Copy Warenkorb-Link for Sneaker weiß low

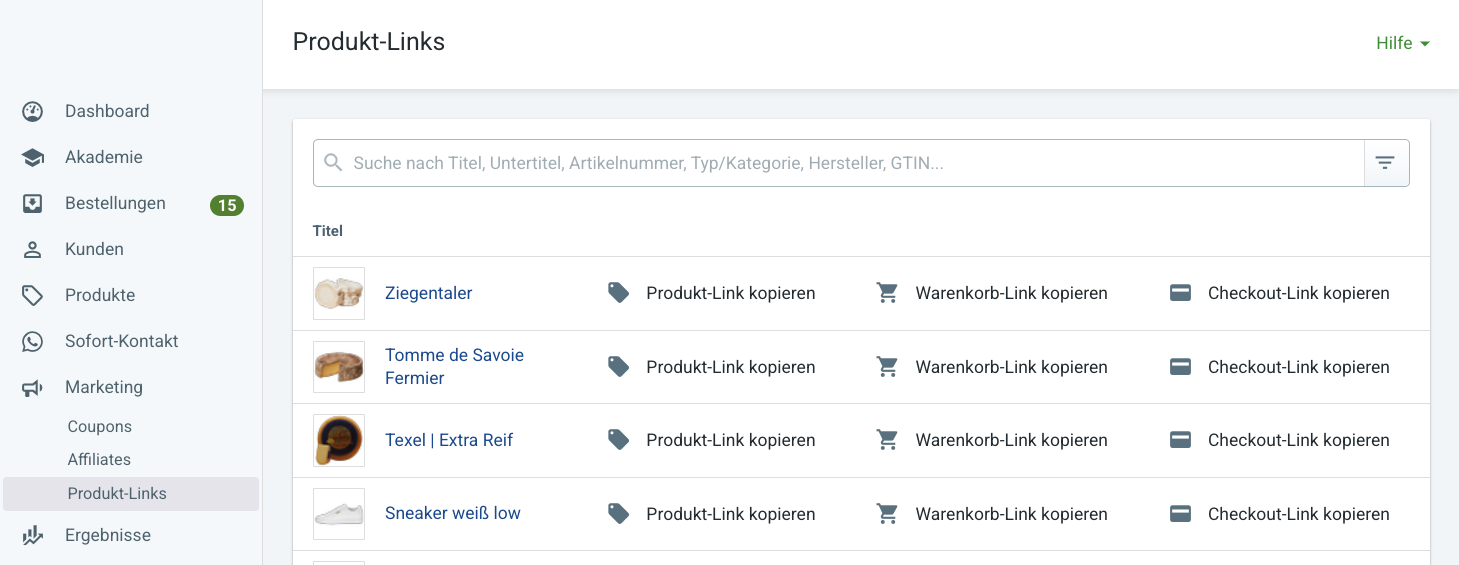coord(1011,514)
